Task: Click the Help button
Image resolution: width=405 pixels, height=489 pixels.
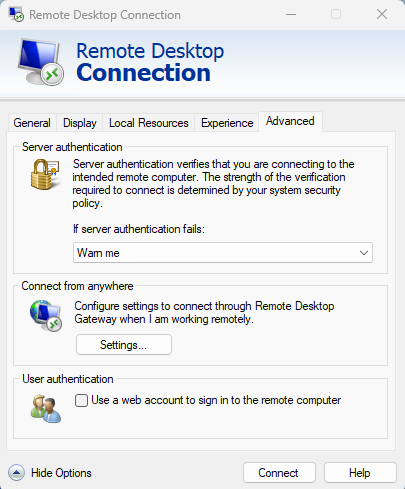Action: [x=360, y=473]
